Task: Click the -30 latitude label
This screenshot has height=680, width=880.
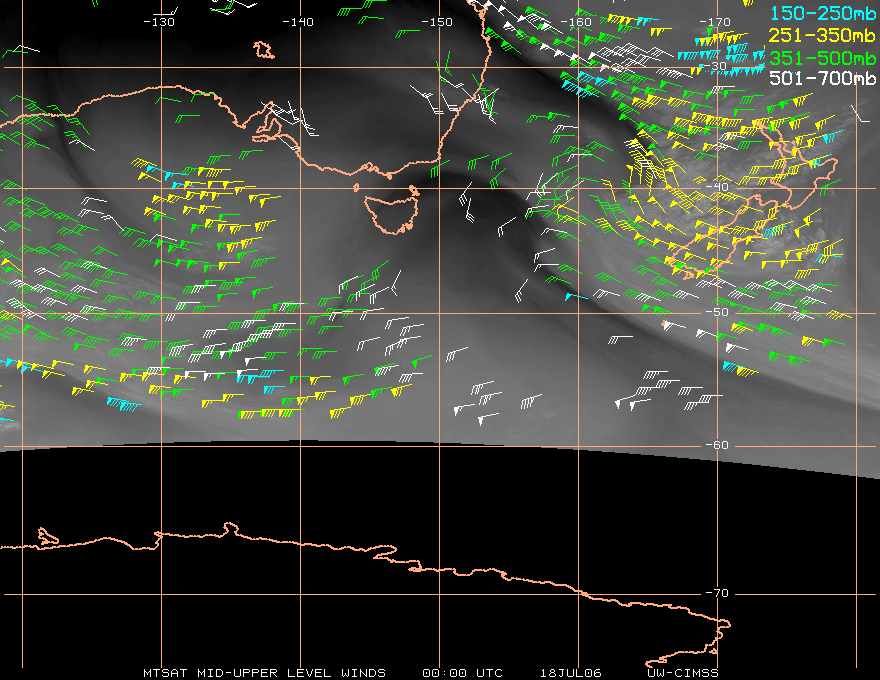Action: pos(716,66)
